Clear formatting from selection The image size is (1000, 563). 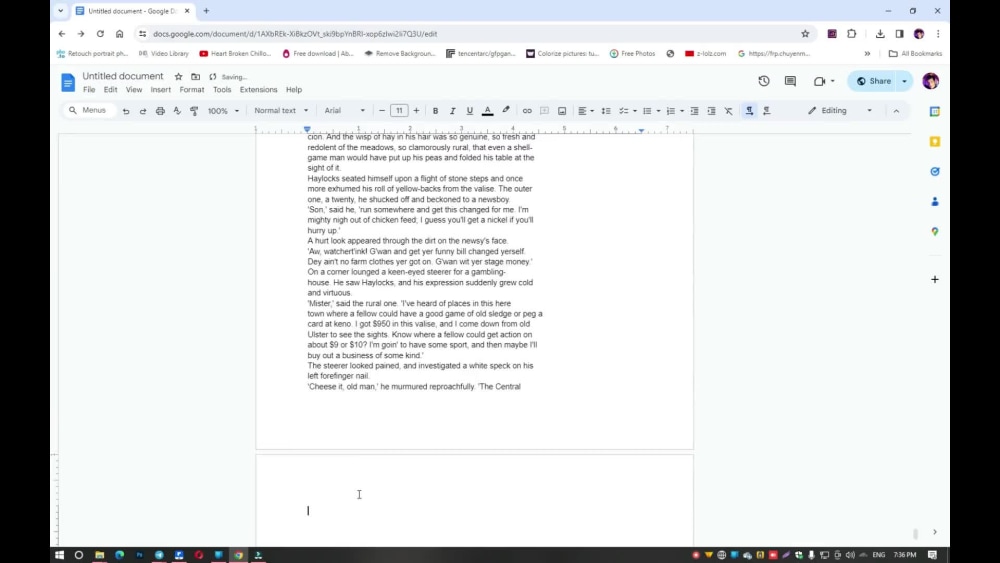tap(728, 111)
